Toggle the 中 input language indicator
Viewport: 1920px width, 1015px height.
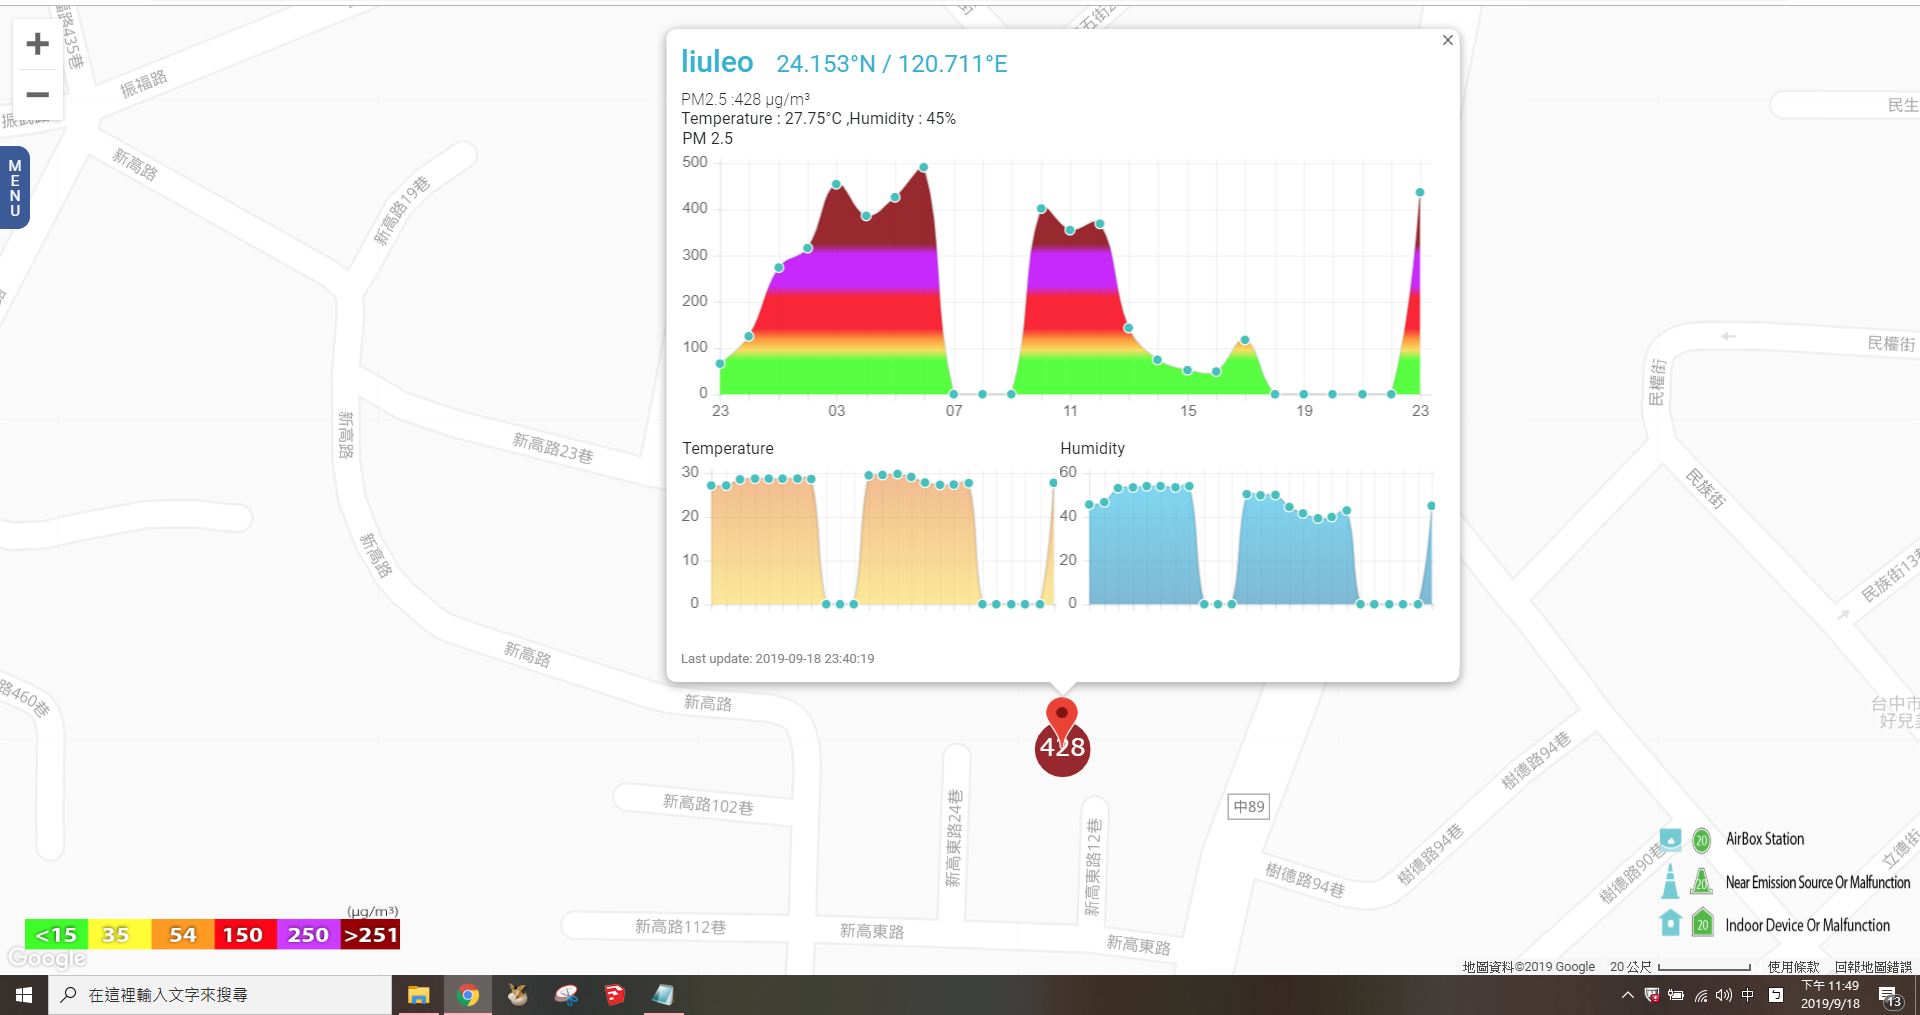[x=1748, y=995]
